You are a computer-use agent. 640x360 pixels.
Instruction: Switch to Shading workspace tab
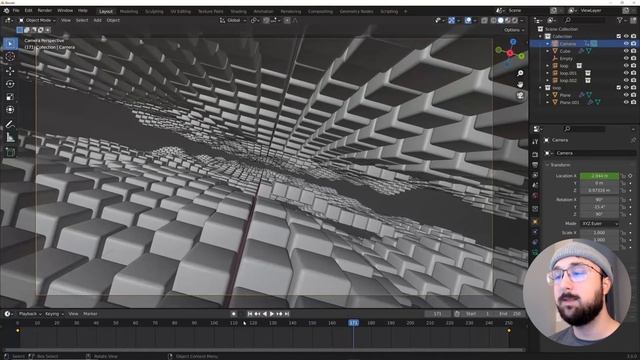click(x=238, y=11)
